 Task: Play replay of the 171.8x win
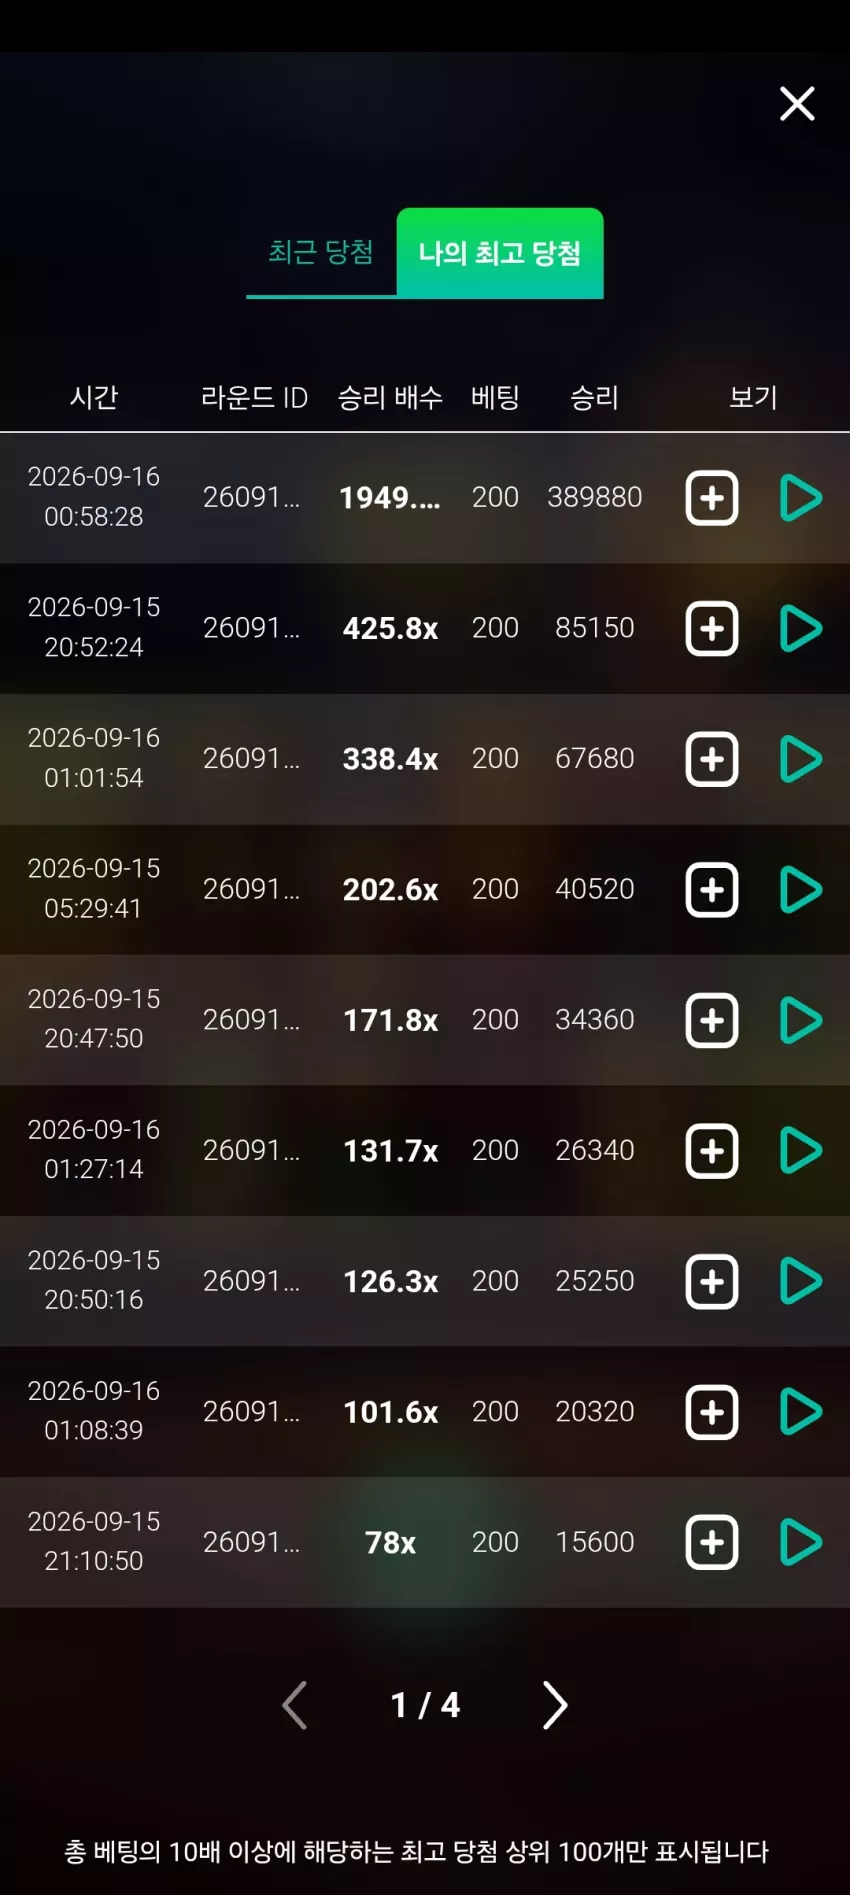point(800,1020)
